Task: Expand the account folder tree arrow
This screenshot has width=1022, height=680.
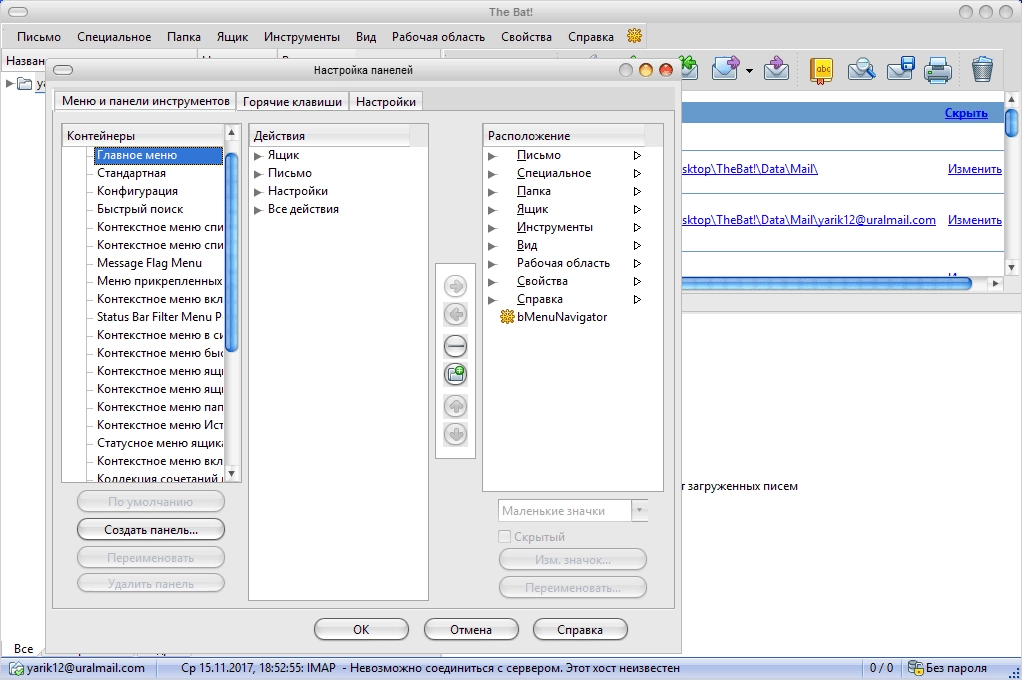Action: [10, 83]
